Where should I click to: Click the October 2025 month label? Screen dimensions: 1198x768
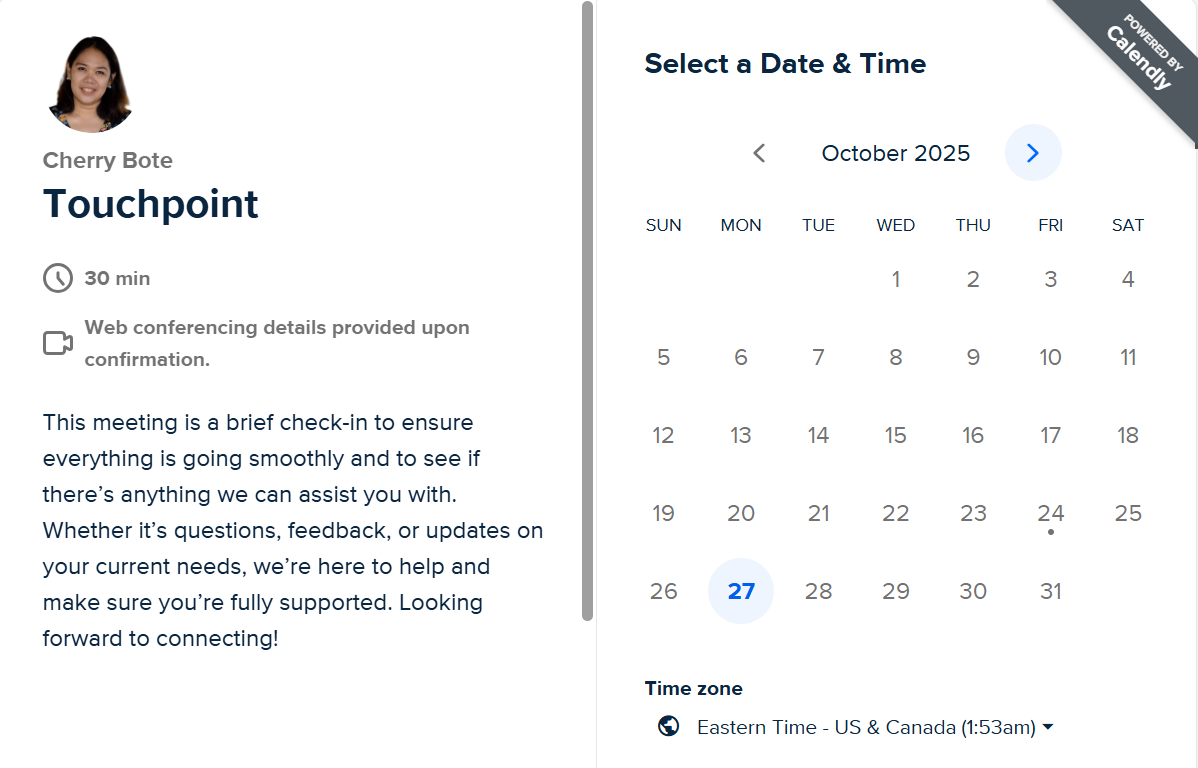[x=896, y=153]
